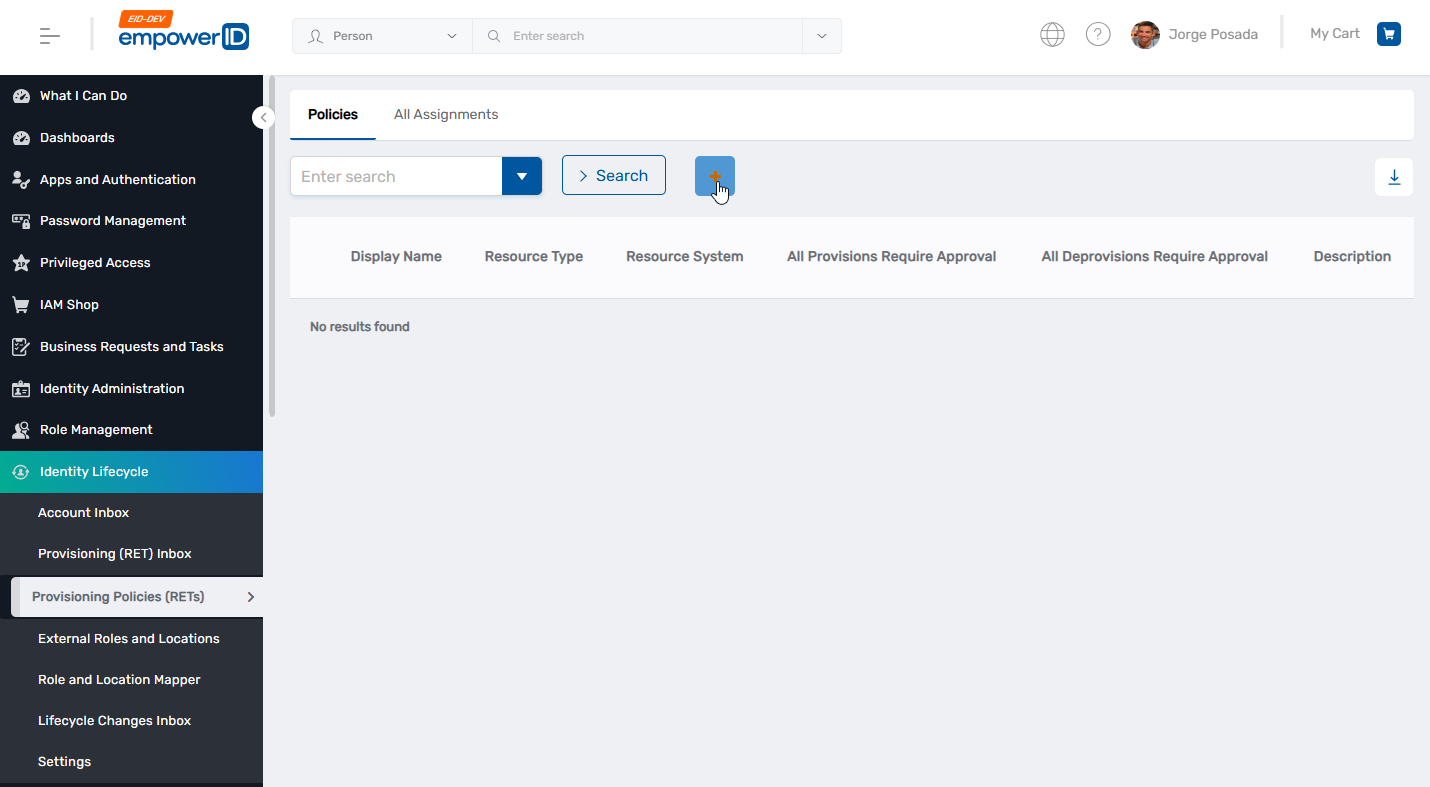Click the add new policy plus icon
This screenshot has height=787, width=1430.
(x=714, y=175)
